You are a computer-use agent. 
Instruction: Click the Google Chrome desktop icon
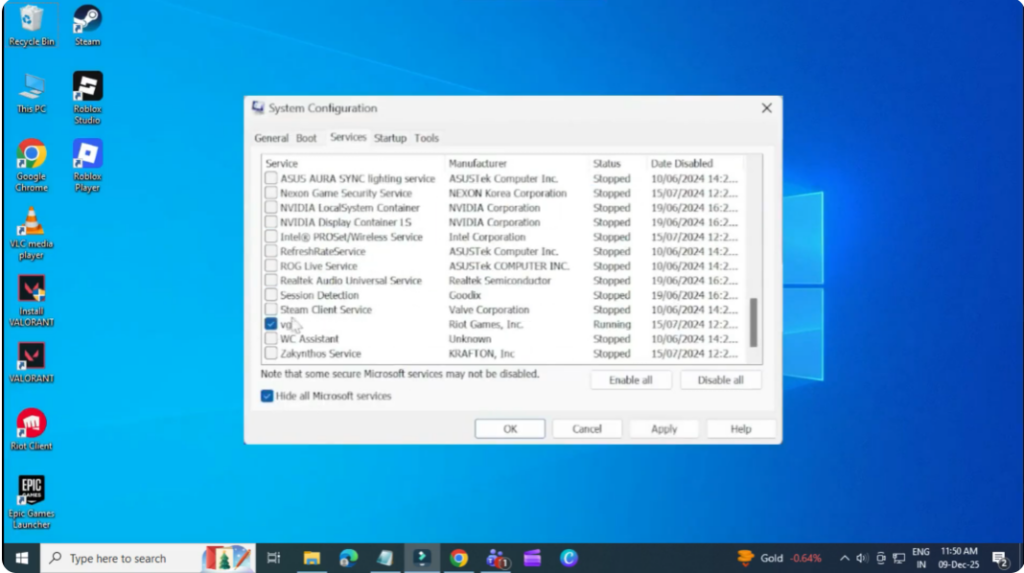coord(31,154)
